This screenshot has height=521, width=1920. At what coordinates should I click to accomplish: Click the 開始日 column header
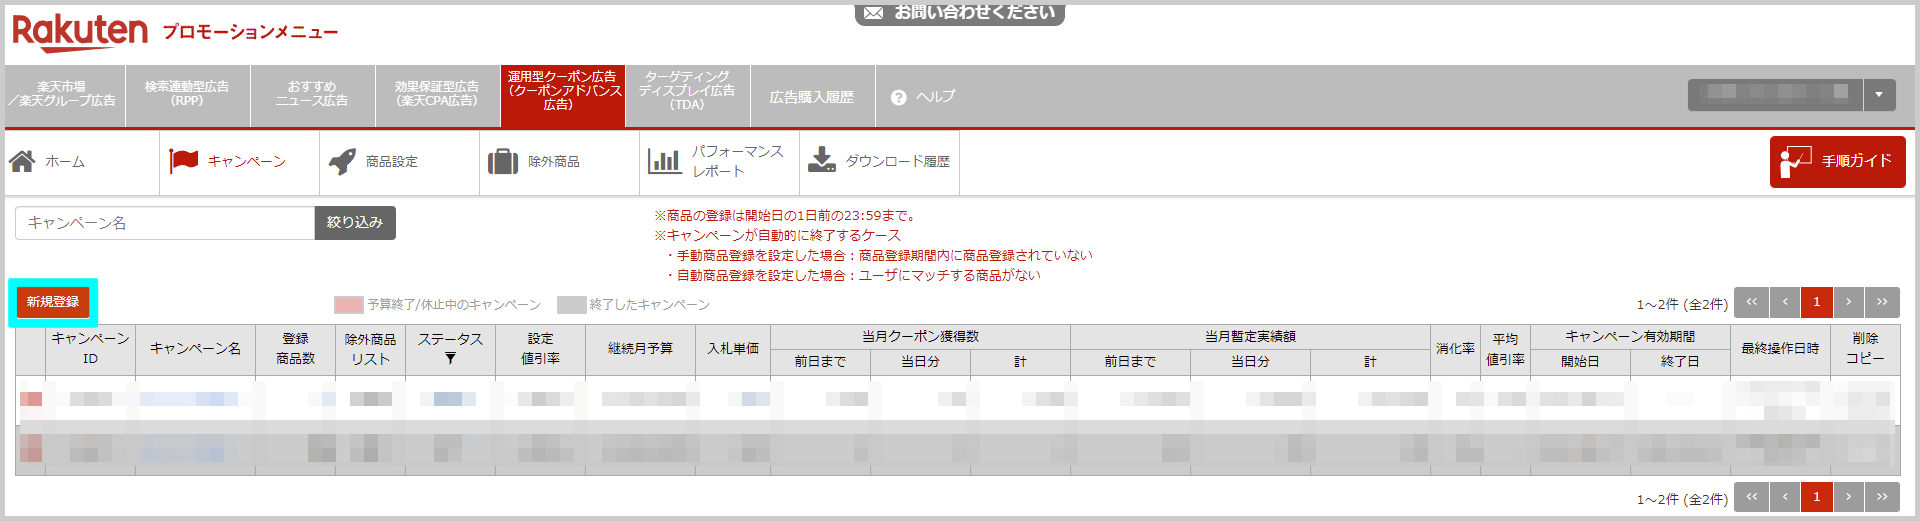(x=1580, y=362)
